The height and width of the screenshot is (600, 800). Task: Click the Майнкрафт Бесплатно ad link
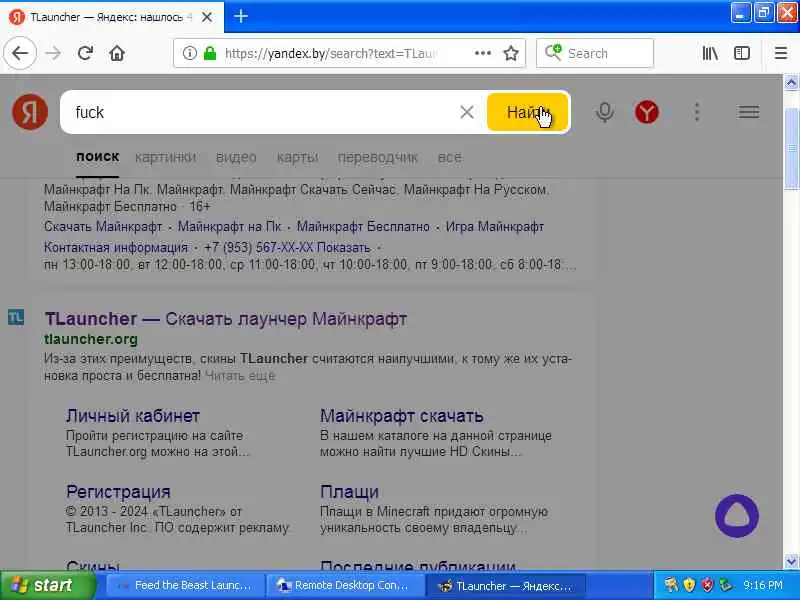click(363, 226)
